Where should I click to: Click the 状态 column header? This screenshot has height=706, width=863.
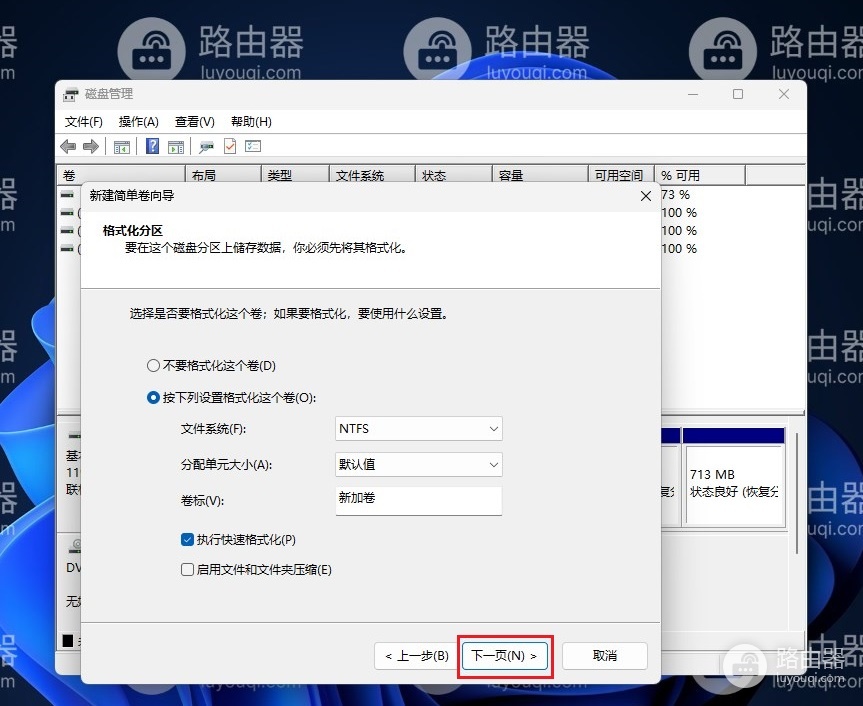pos(454,175)
